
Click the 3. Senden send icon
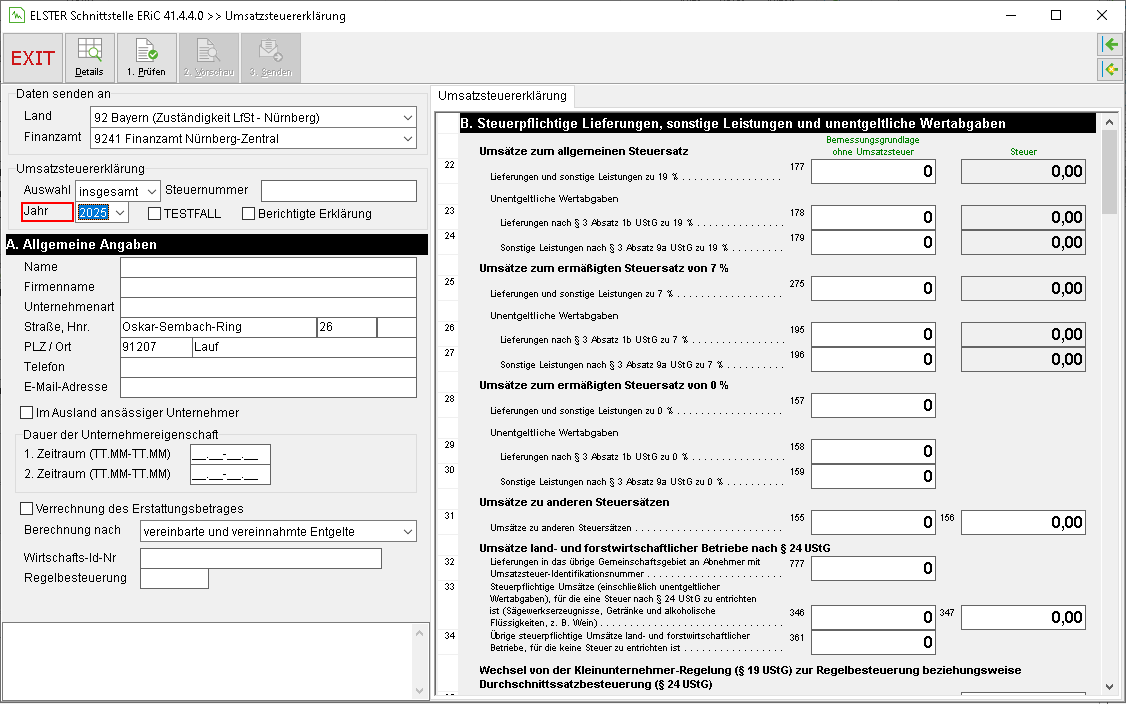(271, 57)
